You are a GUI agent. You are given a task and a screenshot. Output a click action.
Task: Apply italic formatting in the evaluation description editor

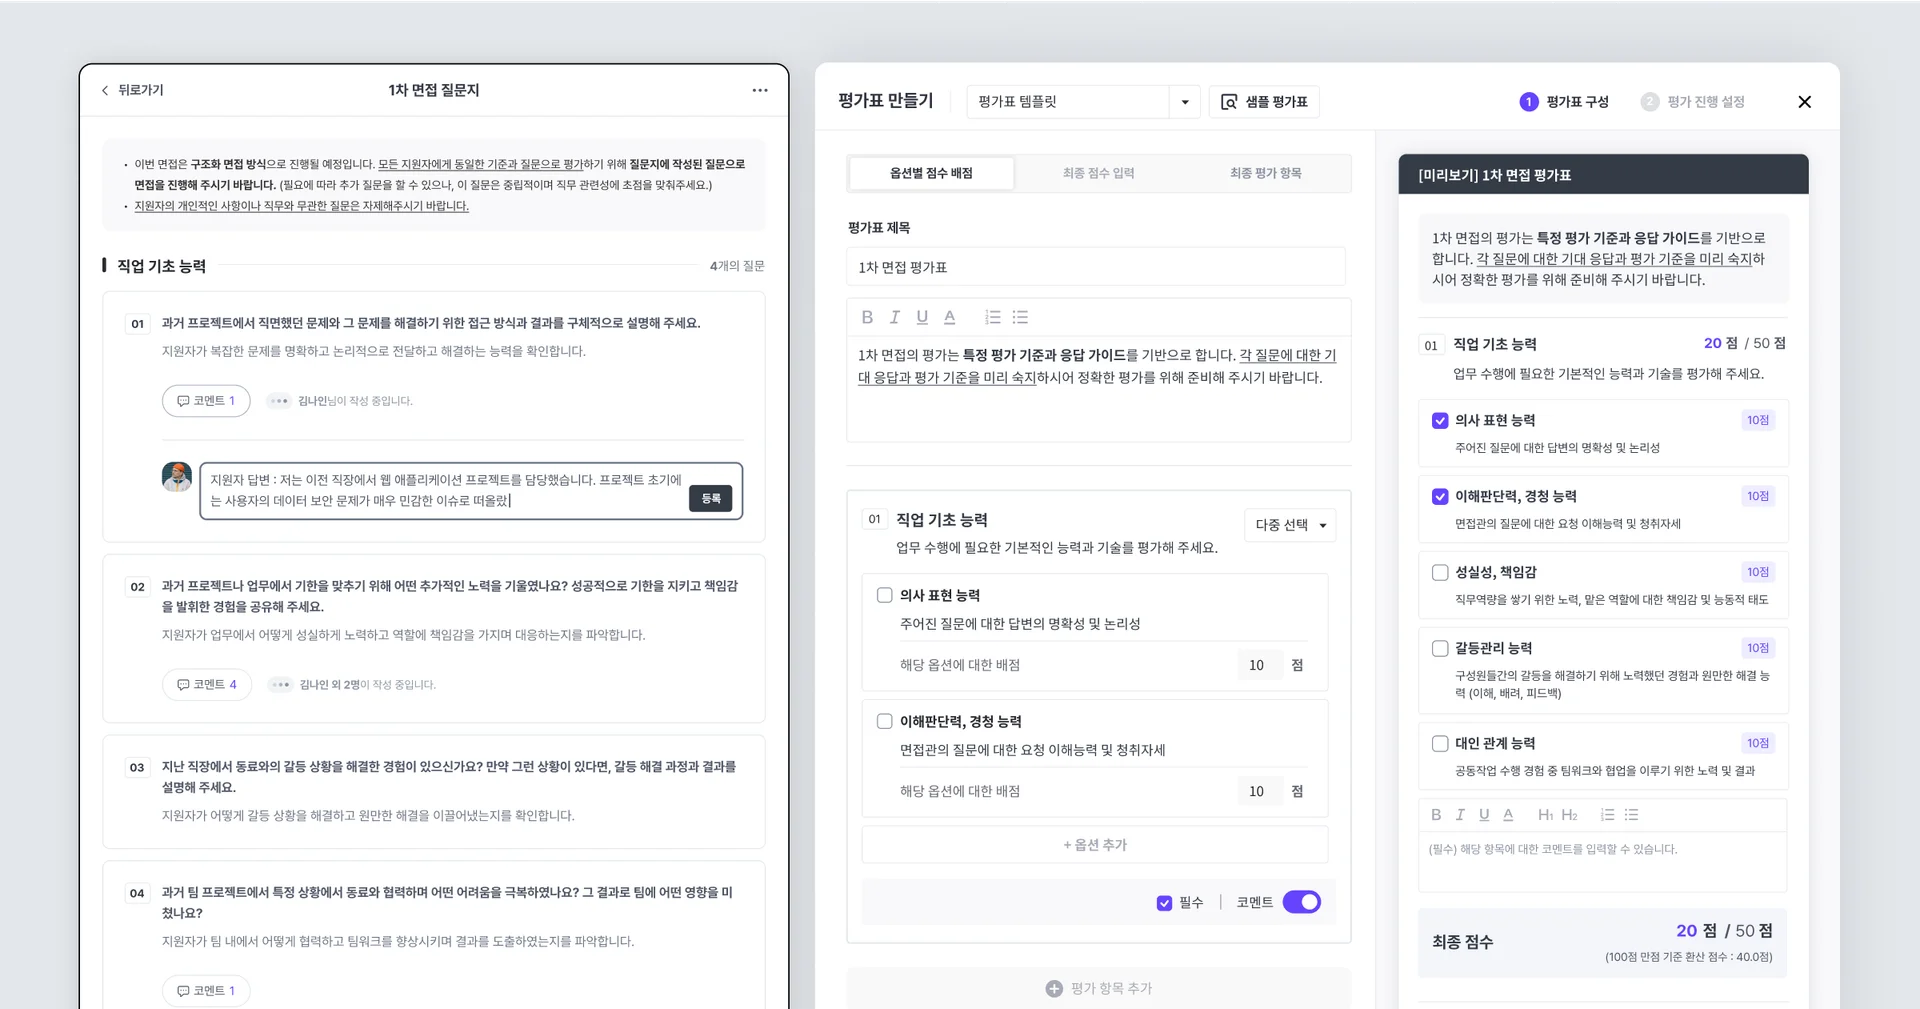tap(894, 317)
